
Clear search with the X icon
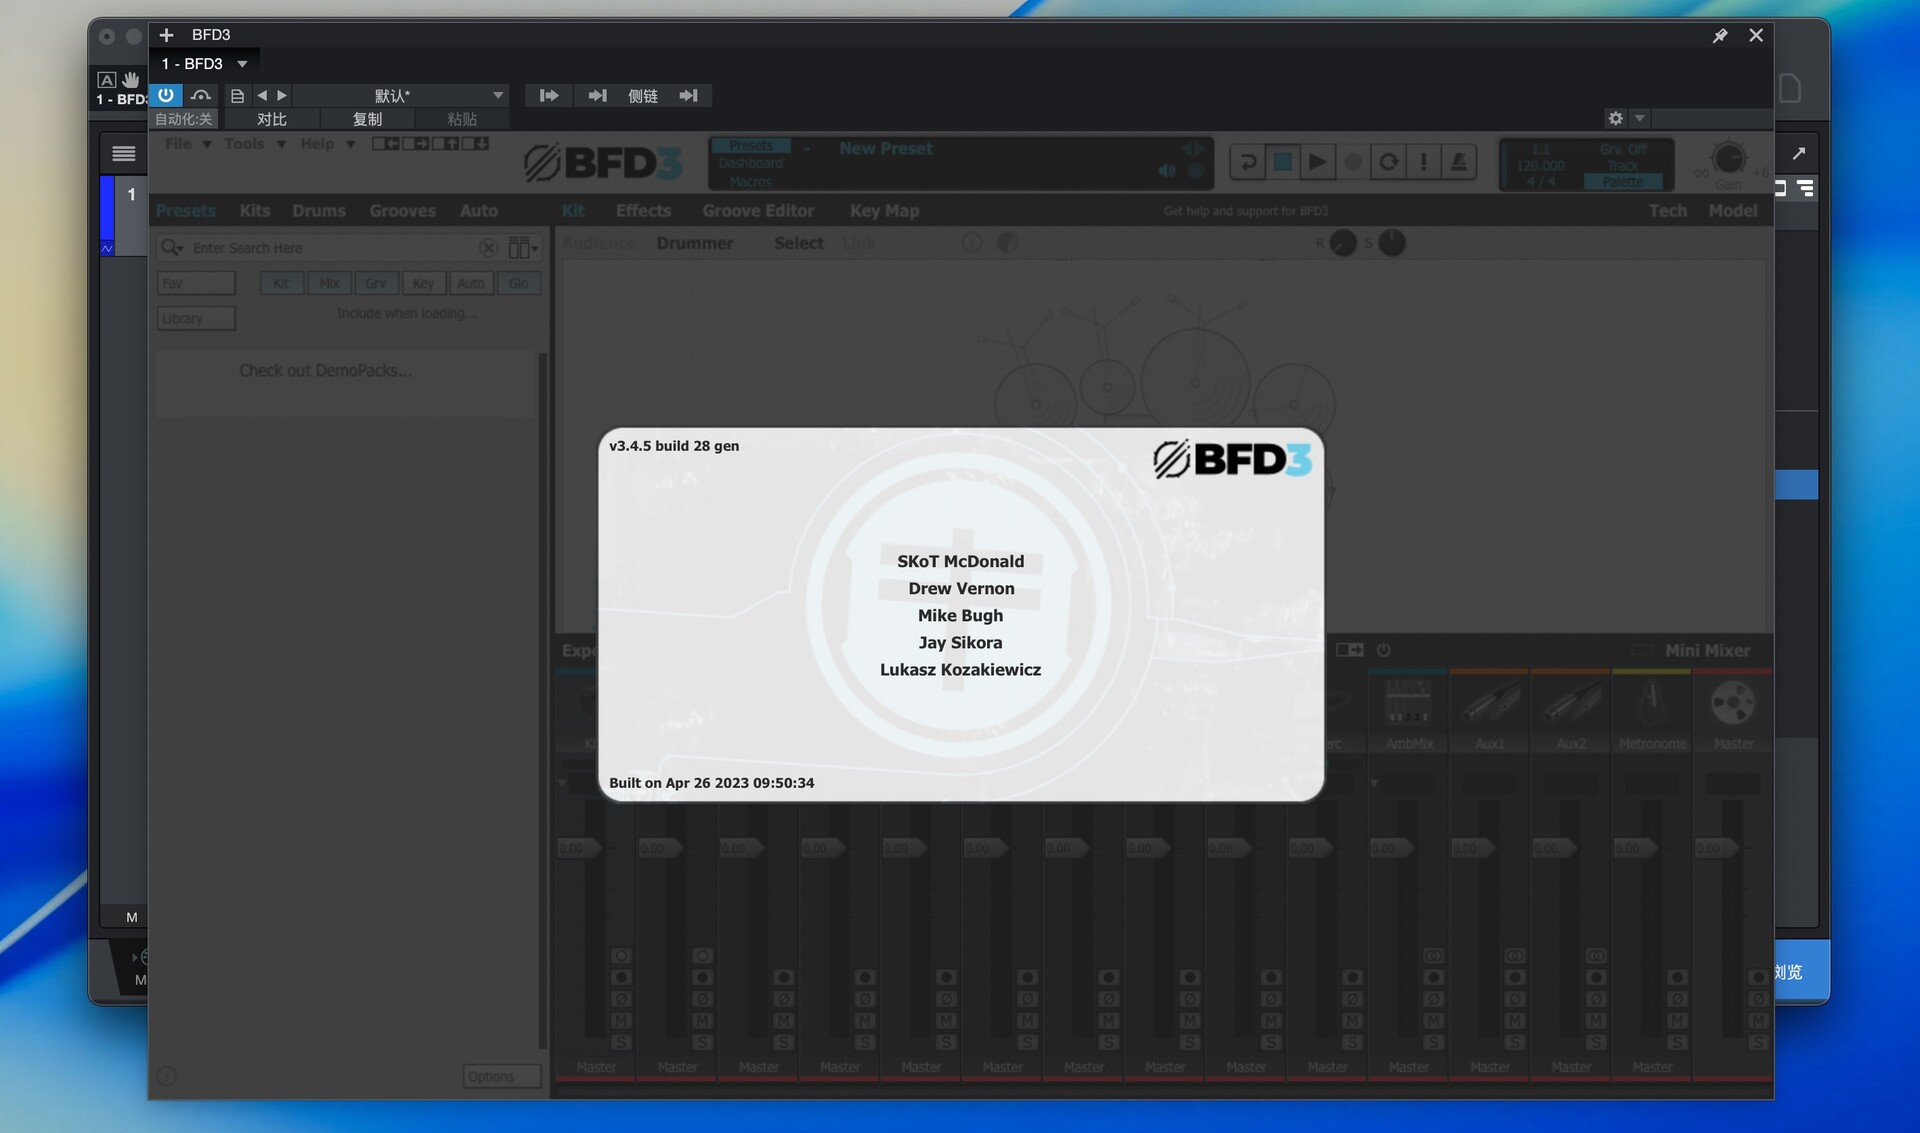488,248
